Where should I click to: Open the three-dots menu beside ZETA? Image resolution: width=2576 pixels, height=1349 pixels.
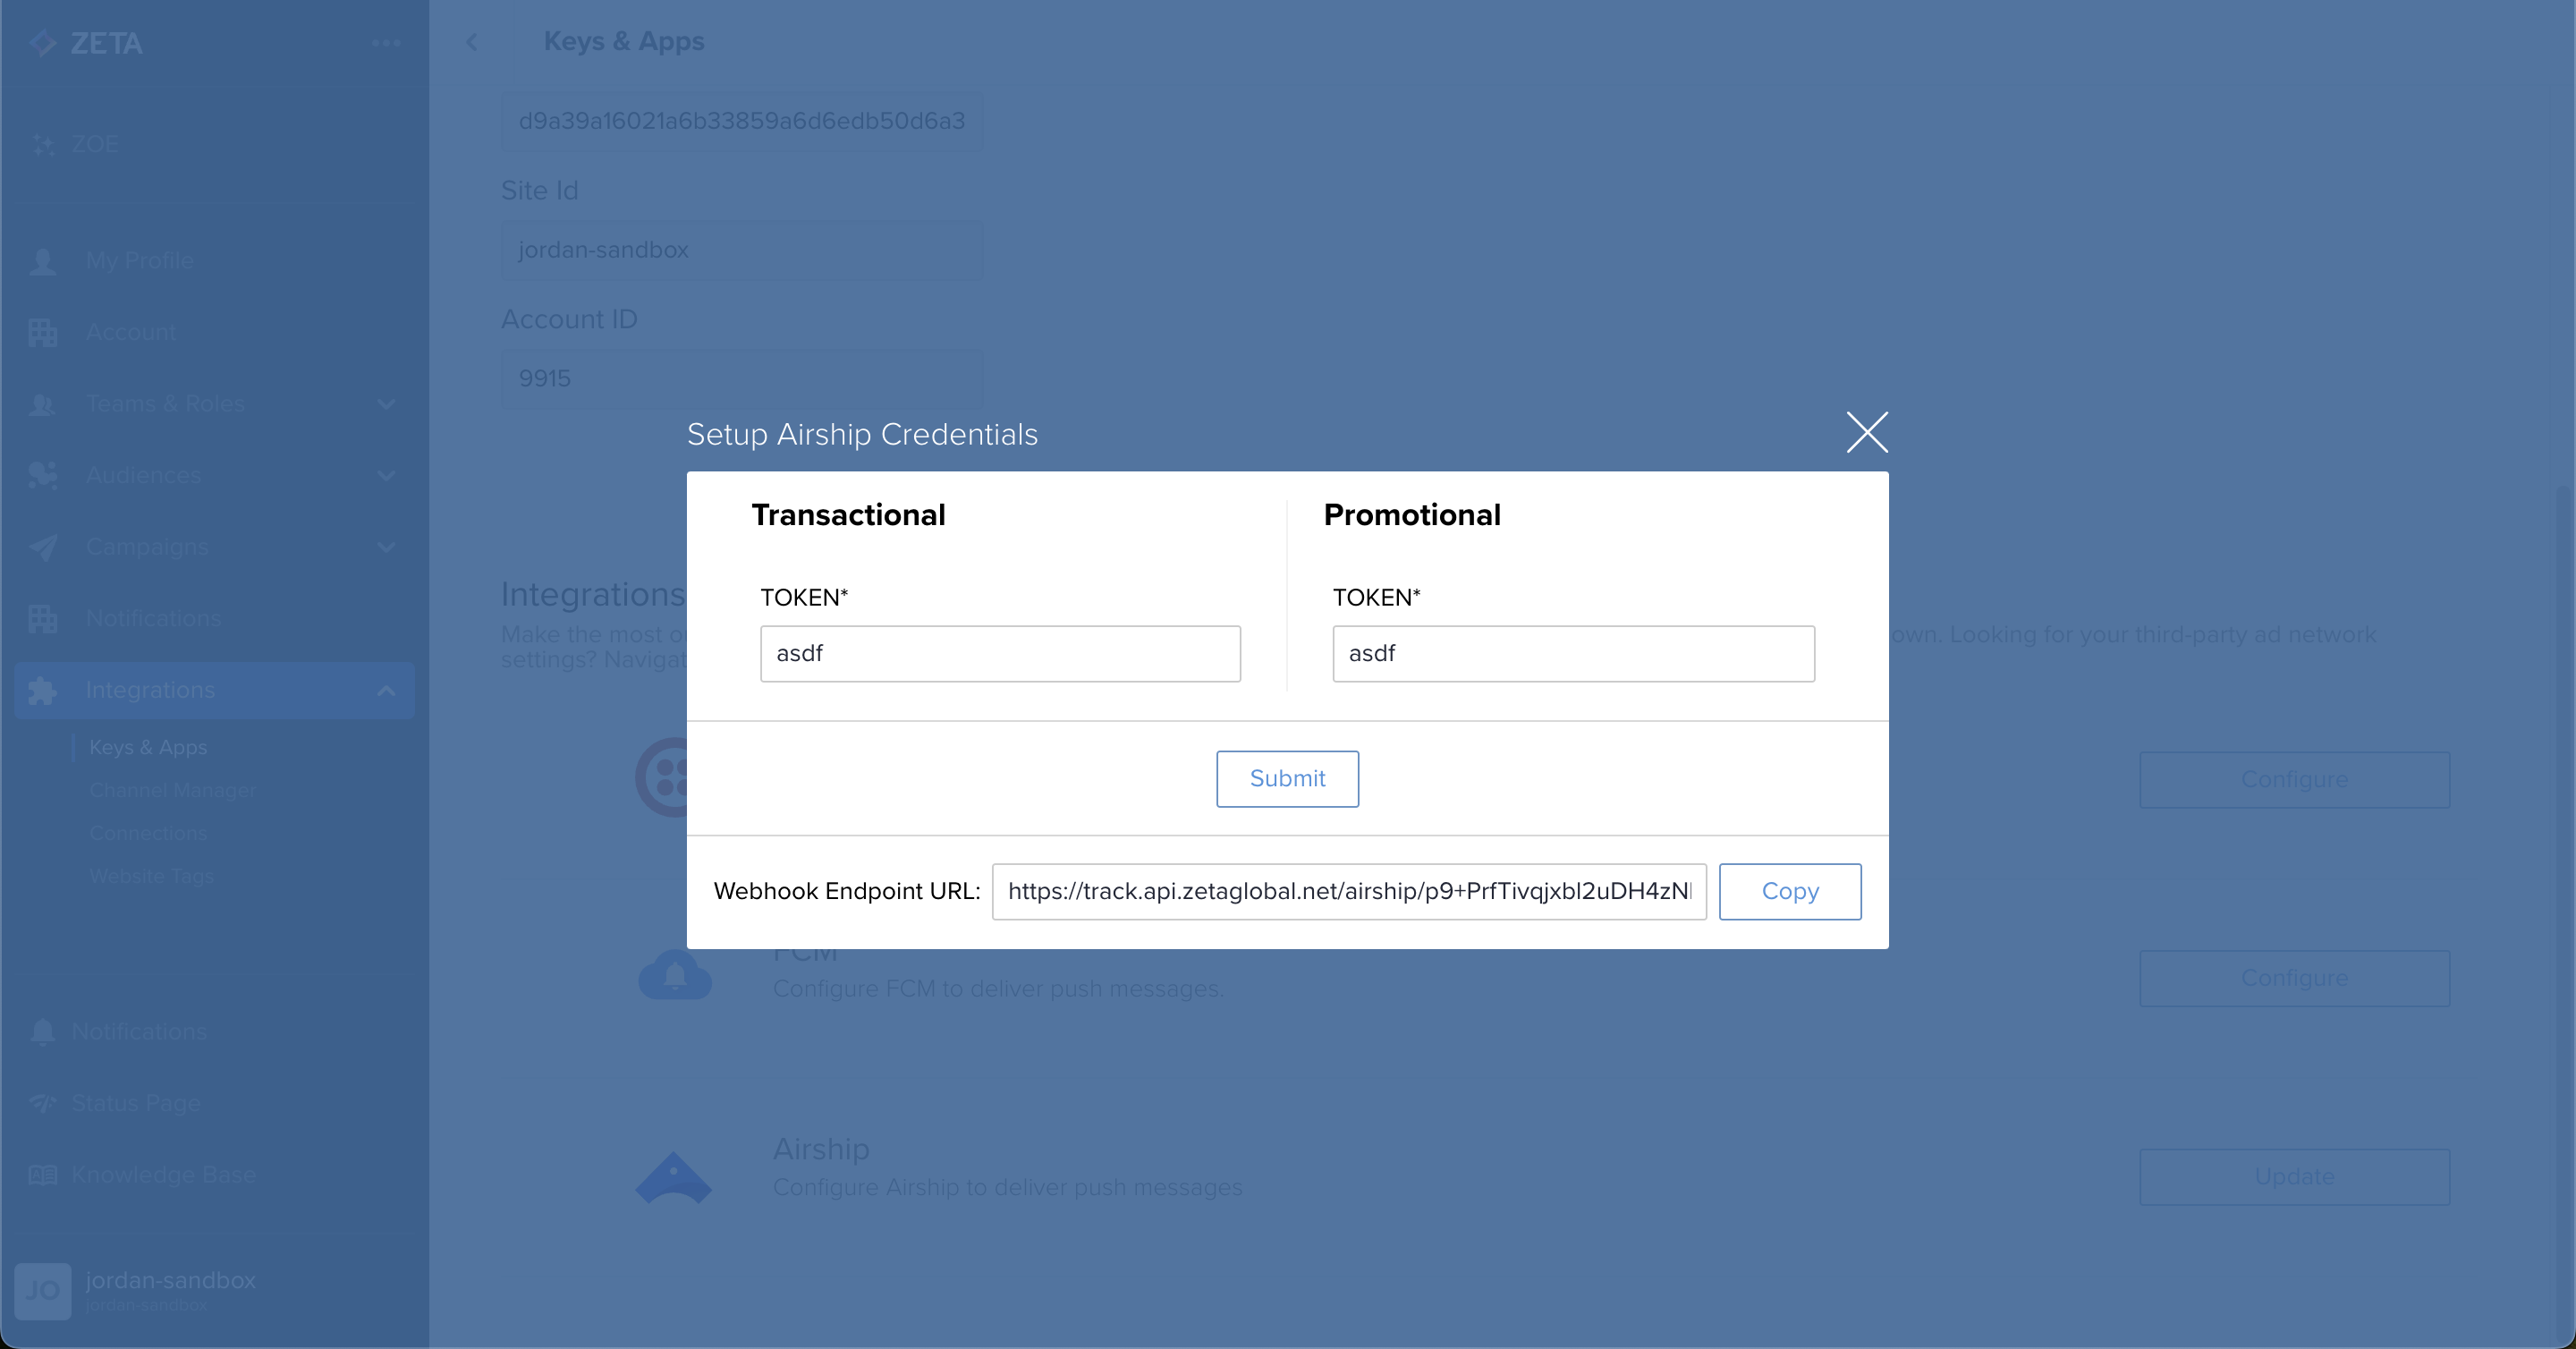(x=386, y=43)
